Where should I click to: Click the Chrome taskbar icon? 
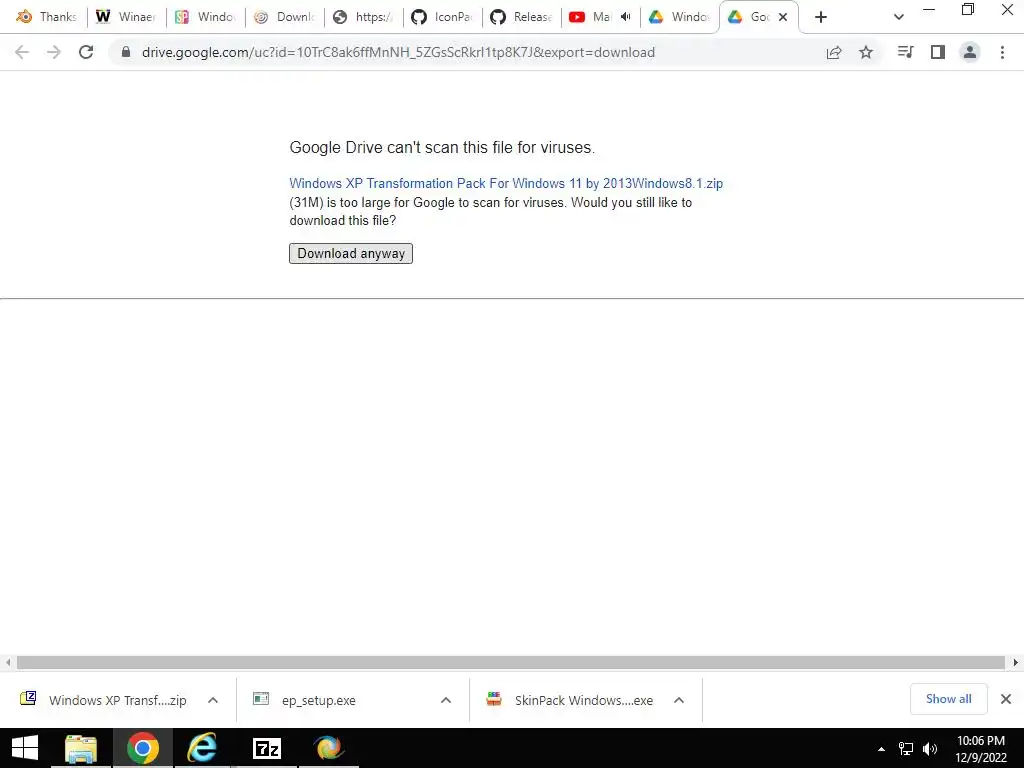(143, 748)
